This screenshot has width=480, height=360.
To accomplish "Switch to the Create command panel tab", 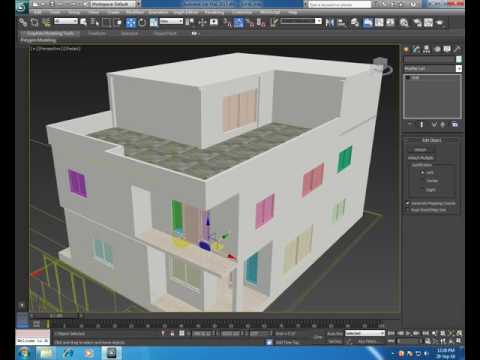I will pos(406,49).
